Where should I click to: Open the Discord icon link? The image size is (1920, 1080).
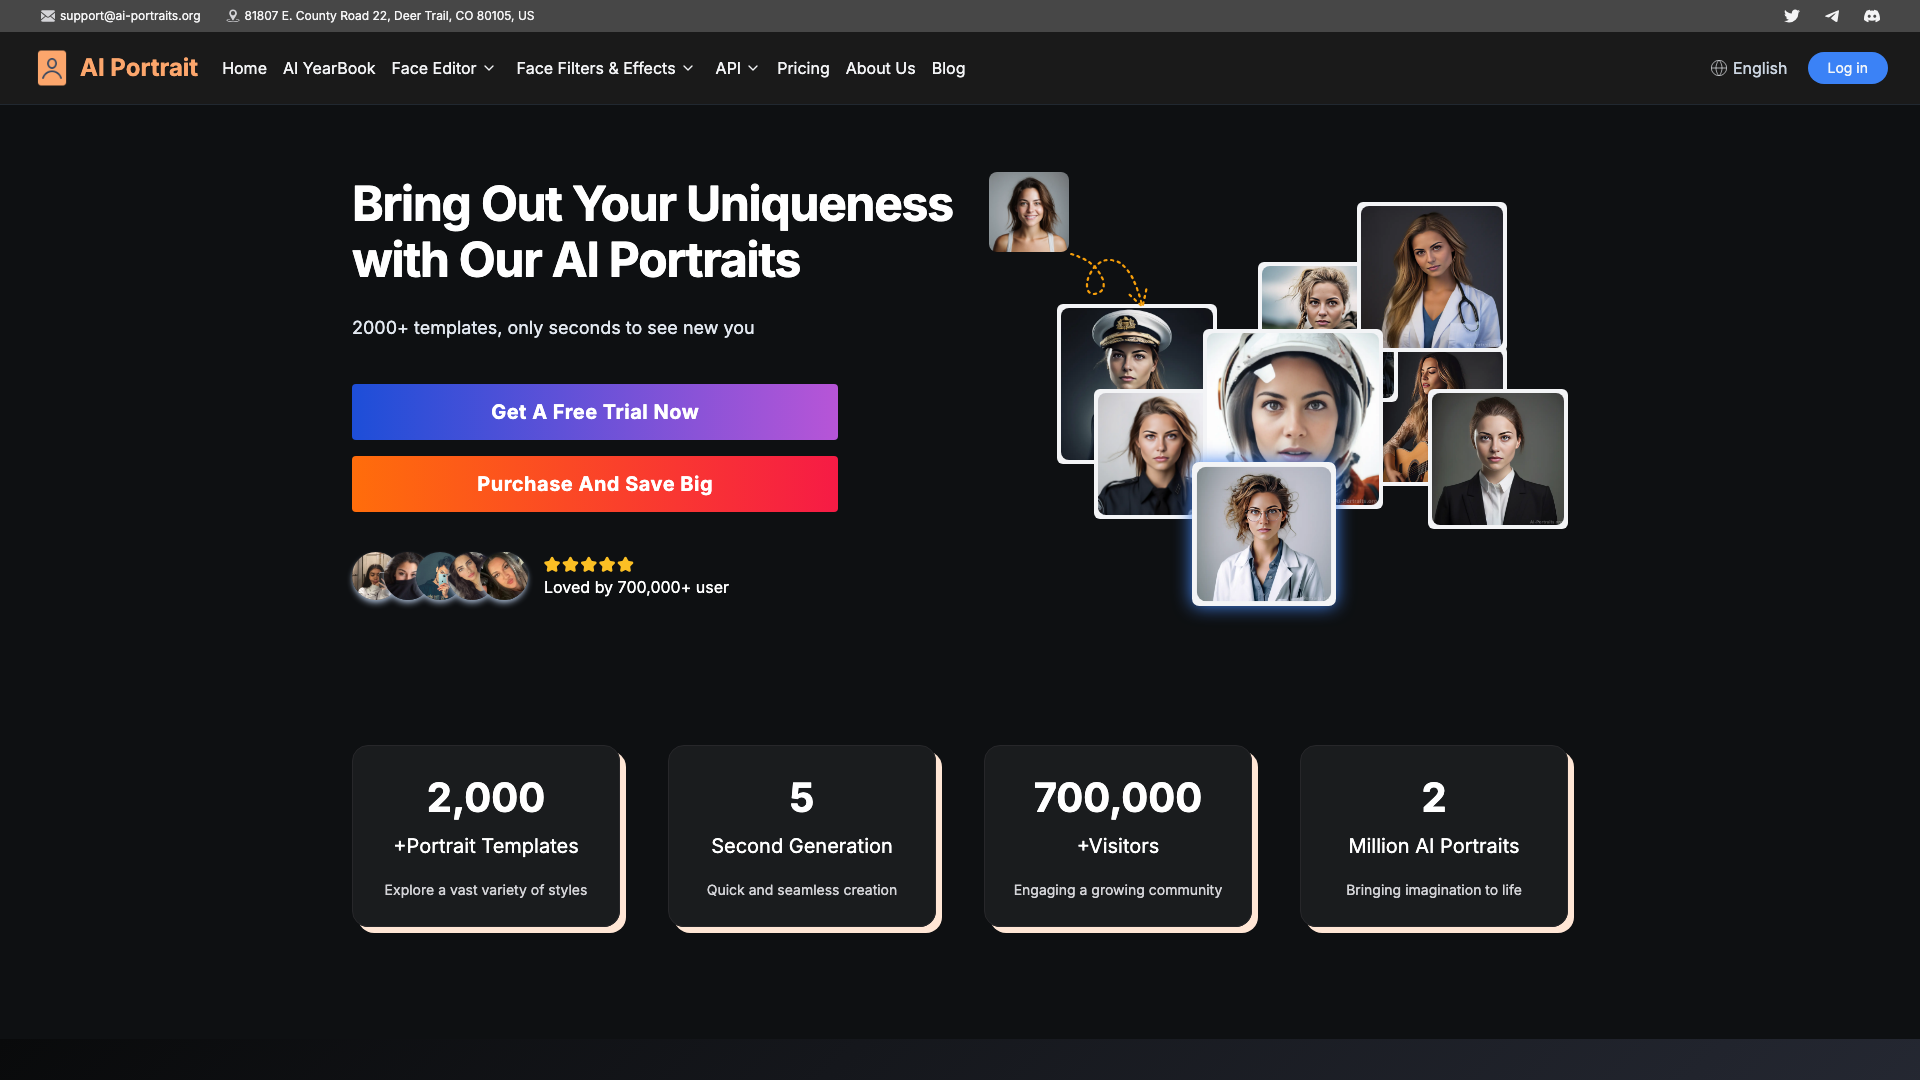coord(1872,16)
